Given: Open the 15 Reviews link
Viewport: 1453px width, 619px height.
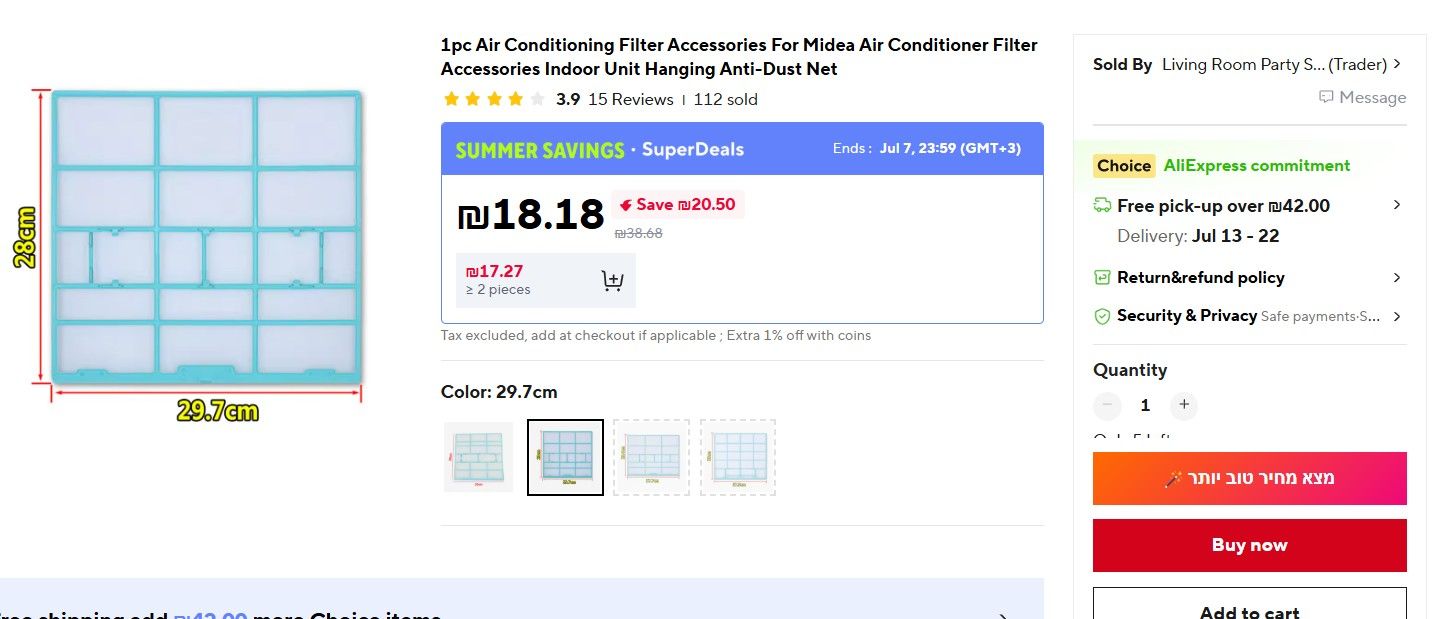Looking at the screenshot, I should click(x=631, y=99).
